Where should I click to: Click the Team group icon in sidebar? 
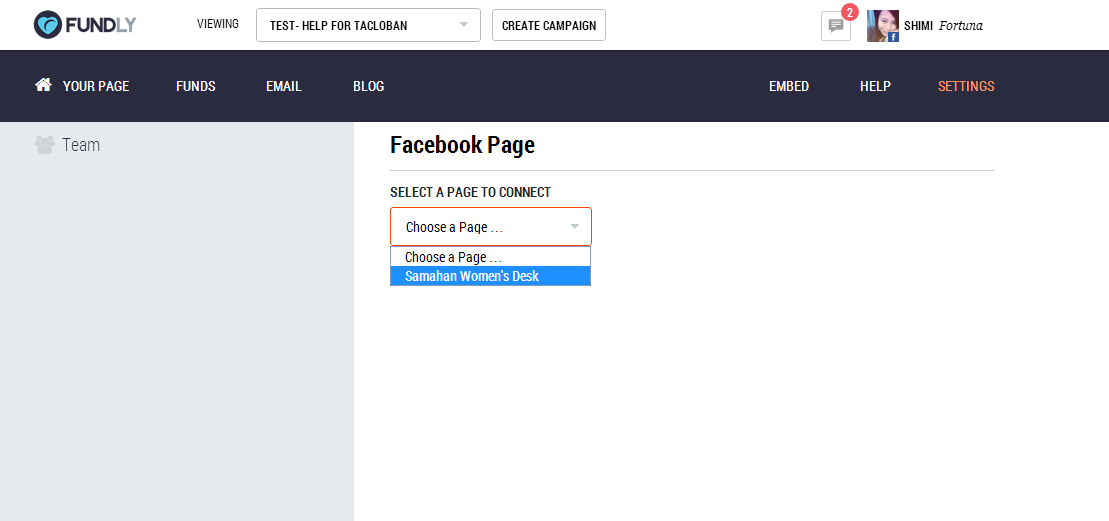[45, 145]
